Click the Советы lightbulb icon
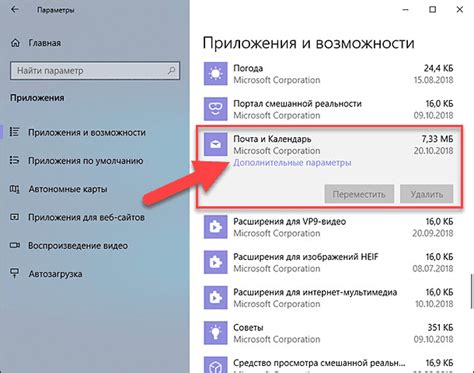This screenshot has width=474, height=373. (x=216, y=333)
